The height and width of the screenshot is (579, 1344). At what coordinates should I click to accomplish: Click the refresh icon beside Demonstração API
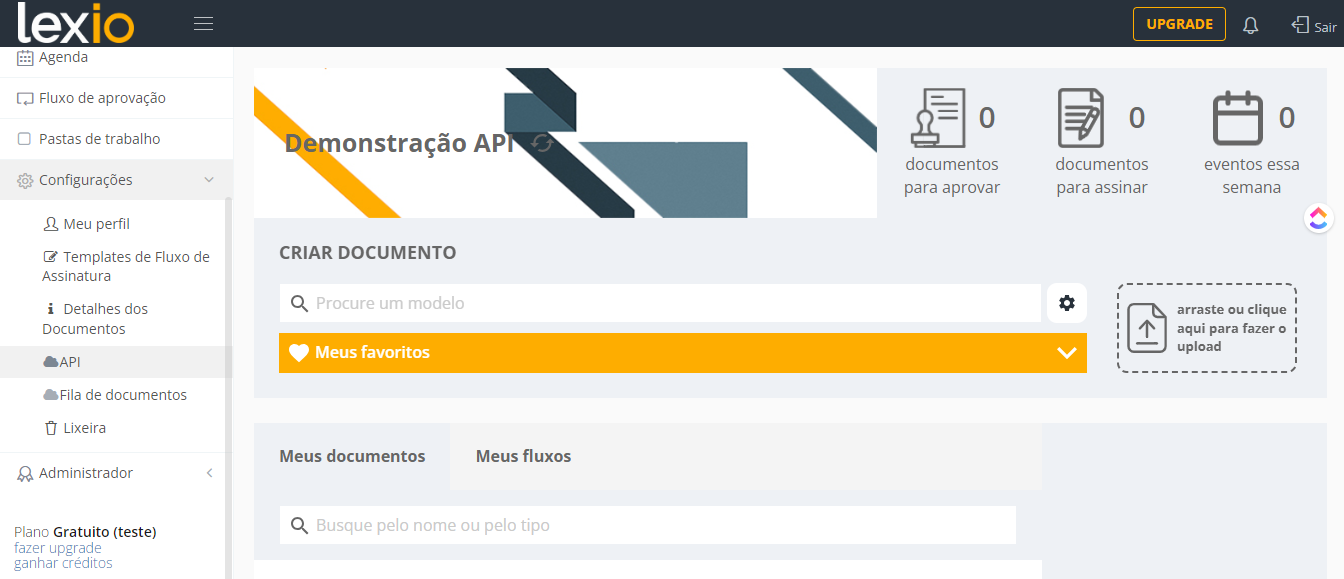point(542,143)
